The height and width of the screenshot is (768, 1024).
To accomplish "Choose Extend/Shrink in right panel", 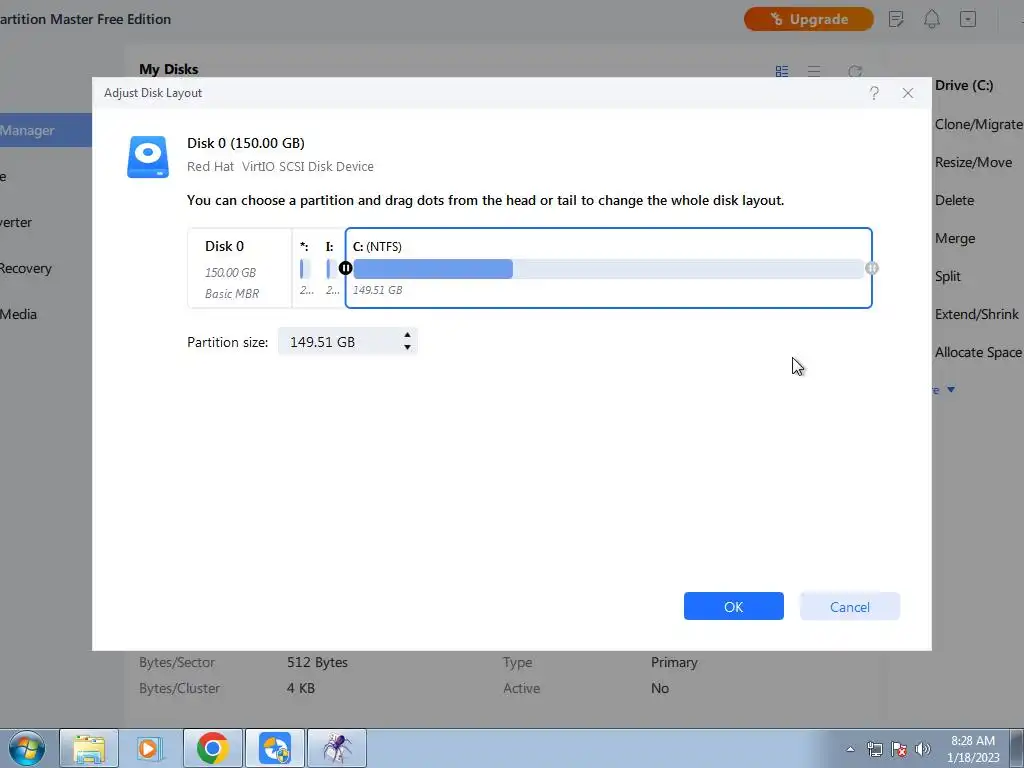I will tap(976, 314).
